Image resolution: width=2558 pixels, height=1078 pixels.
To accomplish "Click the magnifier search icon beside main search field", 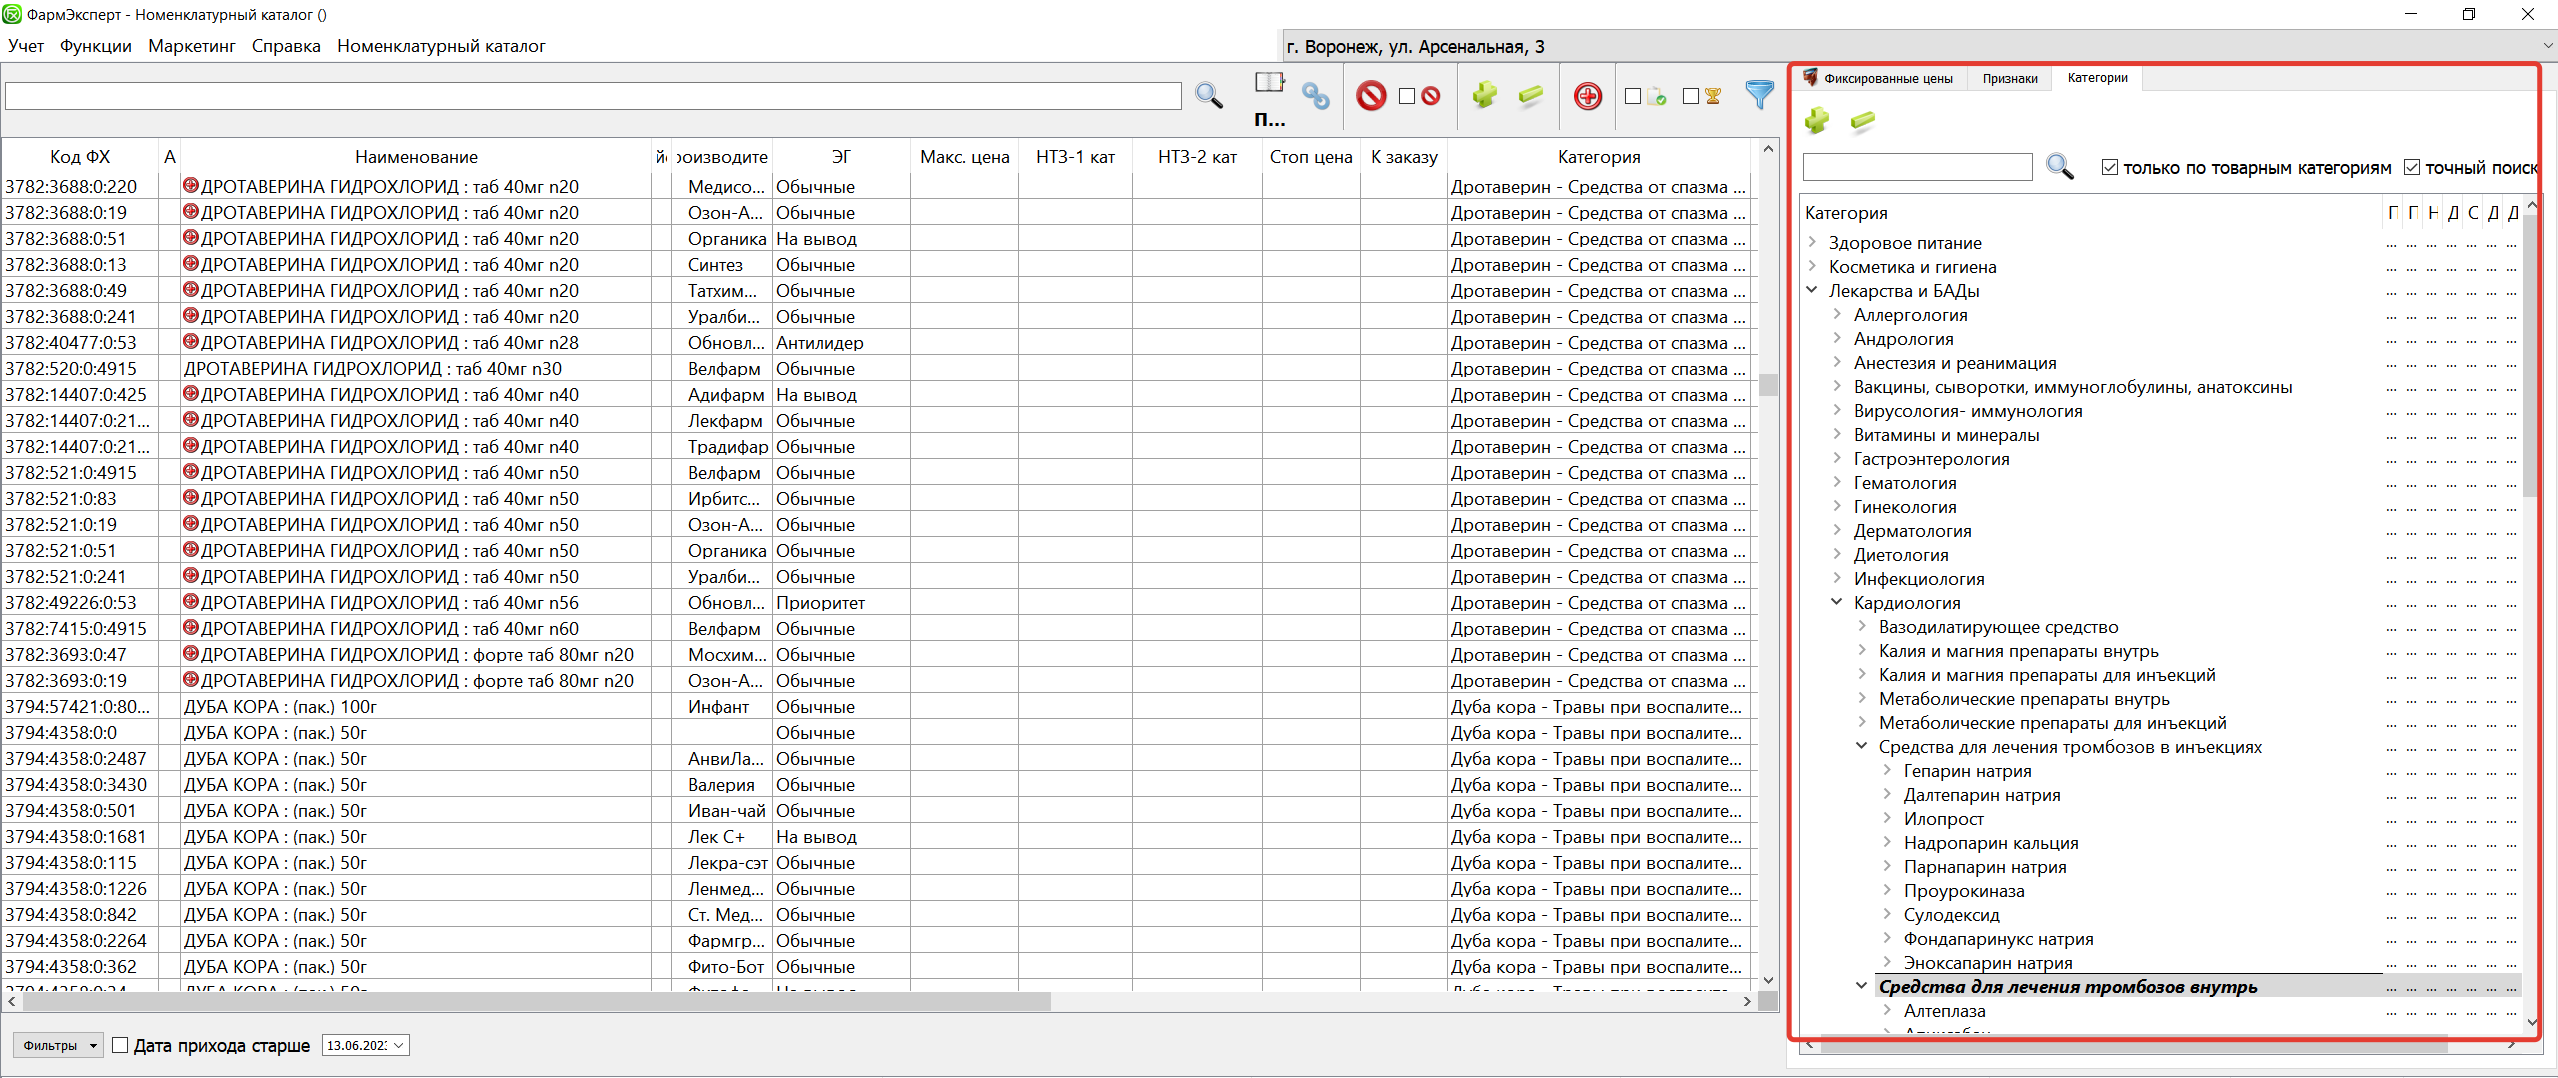I will tap(1208, 96).
